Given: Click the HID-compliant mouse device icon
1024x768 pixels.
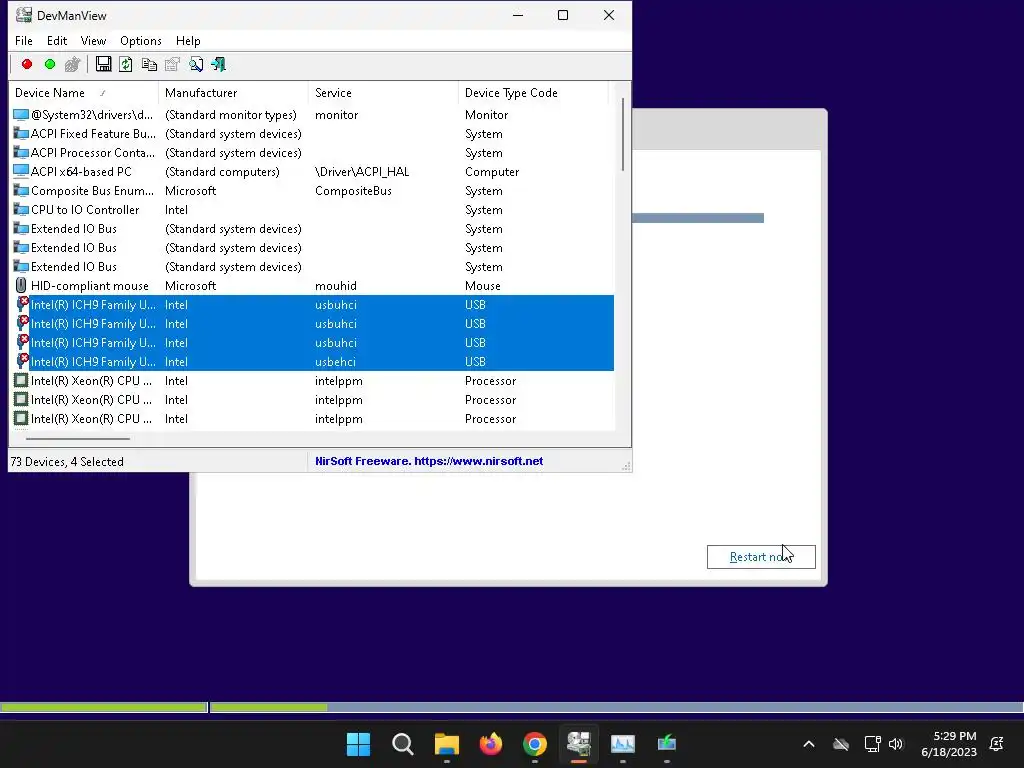Looking at the screenshot, I should [21, 285].
